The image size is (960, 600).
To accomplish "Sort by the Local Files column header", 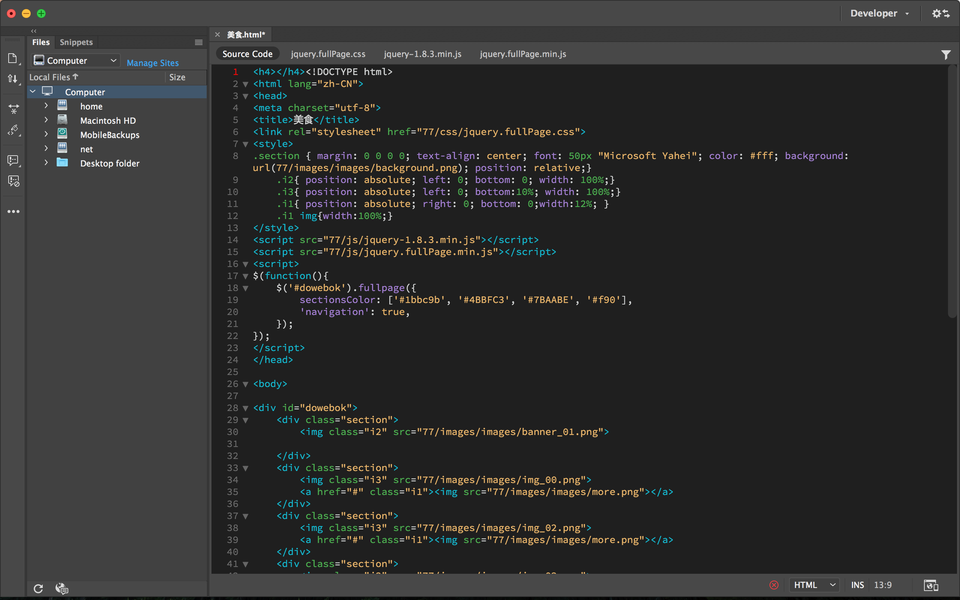I will tap(54, 77).
